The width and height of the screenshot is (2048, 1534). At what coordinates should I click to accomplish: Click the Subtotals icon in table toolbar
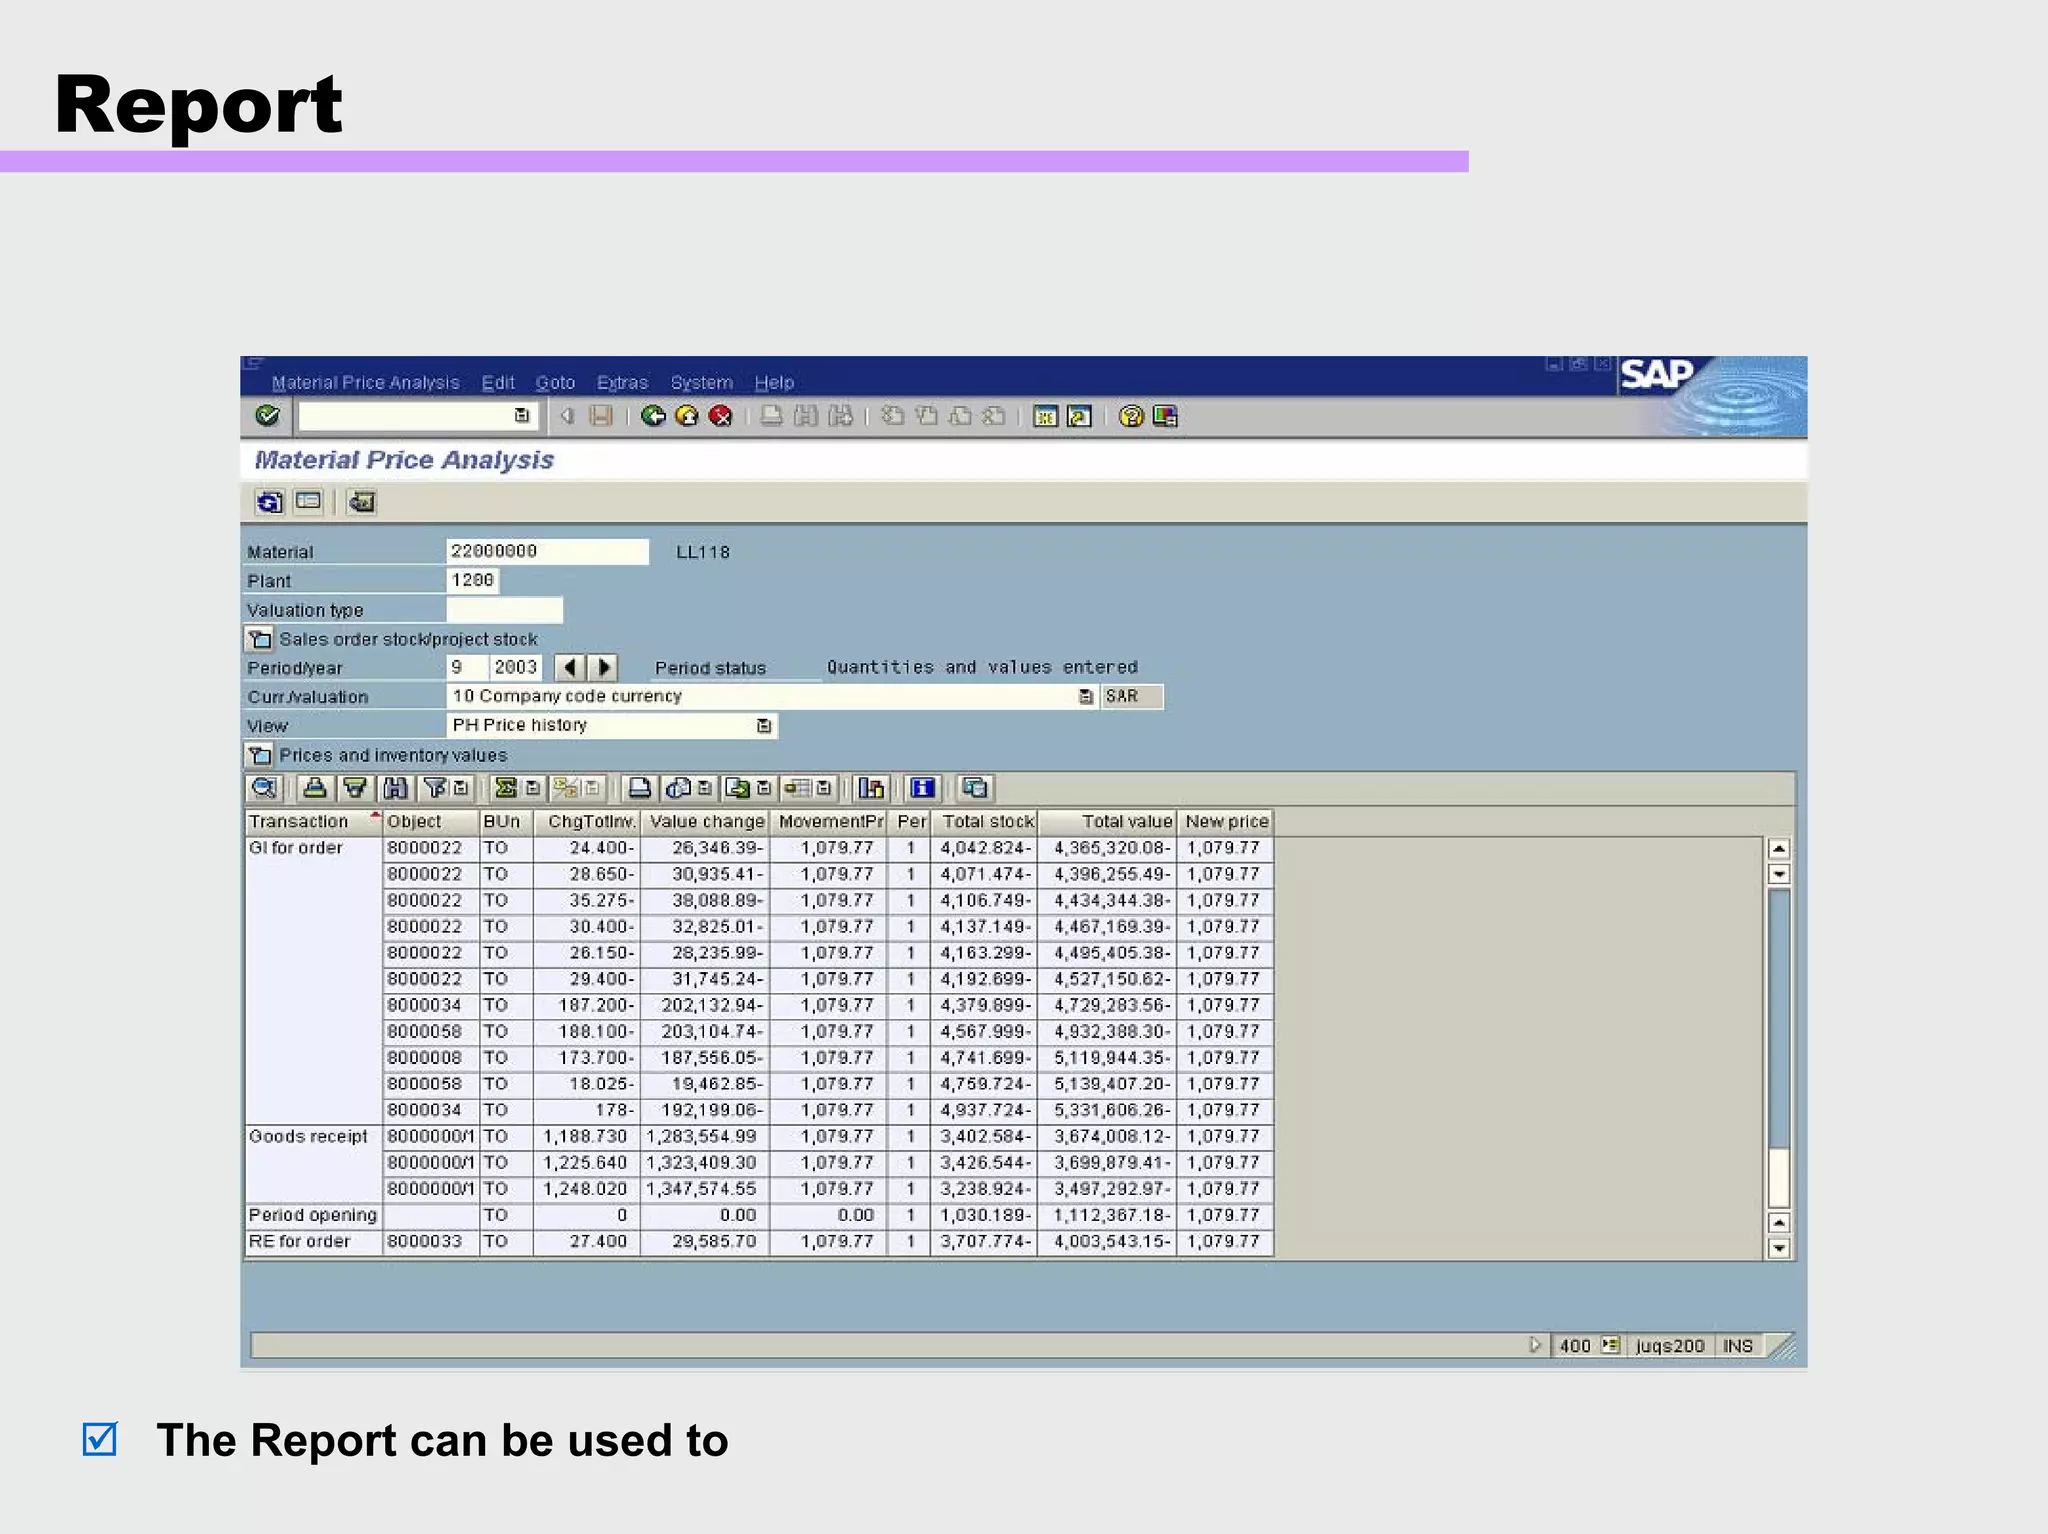565,788
